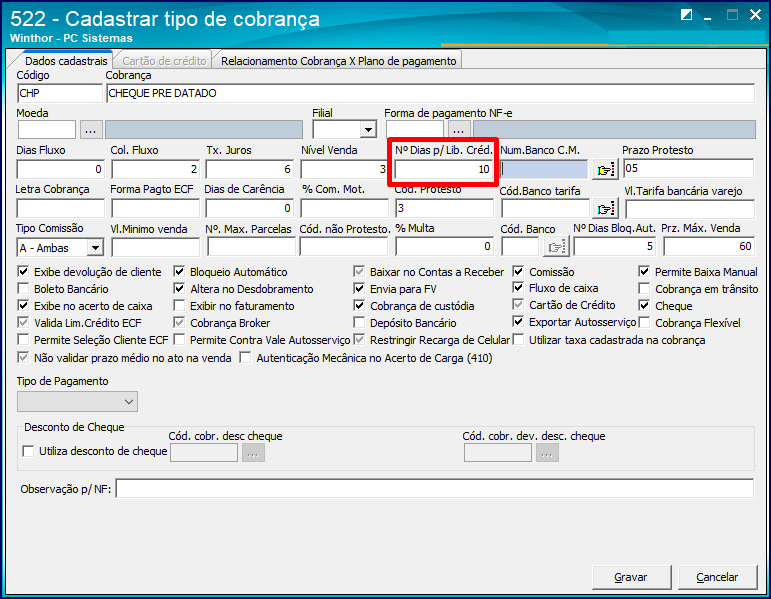Click the Letra Cobrança field
Viewport: 771px width, 599px height.
[60, 209]
